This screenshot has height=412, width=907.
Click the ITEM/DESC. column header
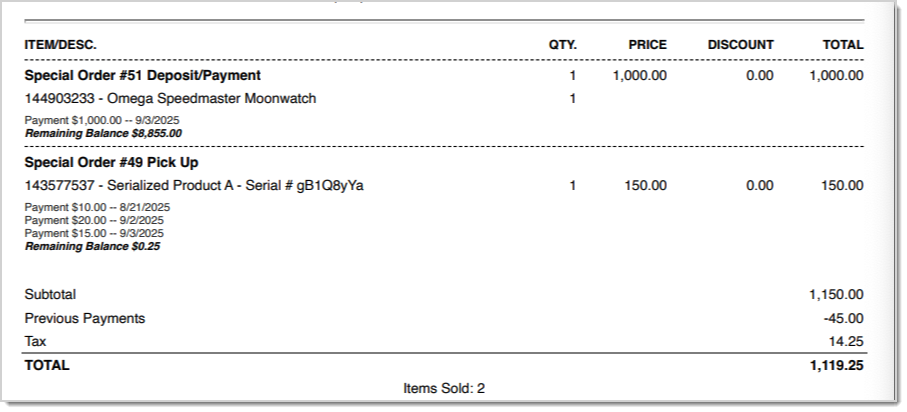pyautogui.click(x=60, y=45)
